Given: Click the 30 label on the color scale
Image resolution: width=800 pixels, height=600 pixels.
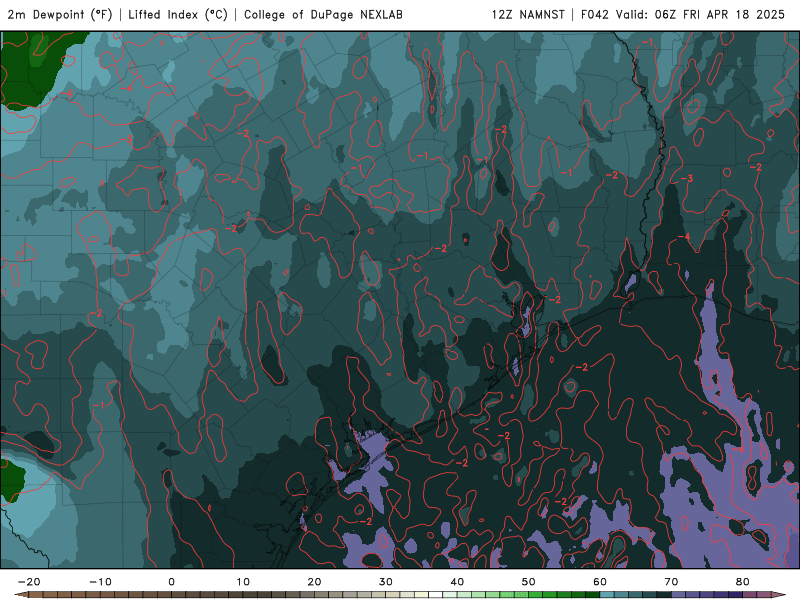Looking at the screenshot, I should click(x=386, y=582).
